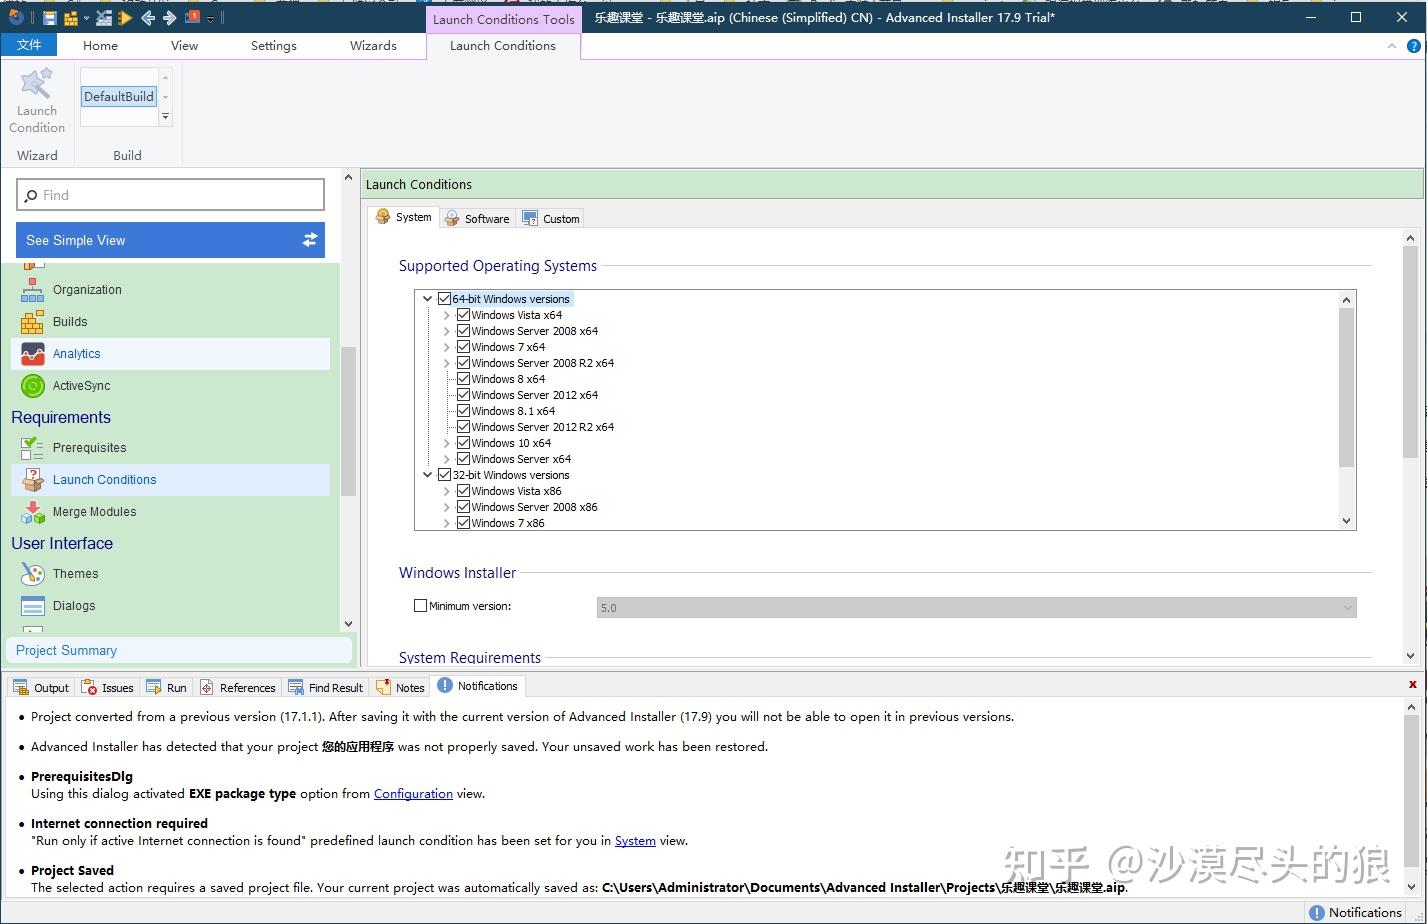Expand the Windows Server x64 node
1427x924 pixels.
tap(447, 459)
